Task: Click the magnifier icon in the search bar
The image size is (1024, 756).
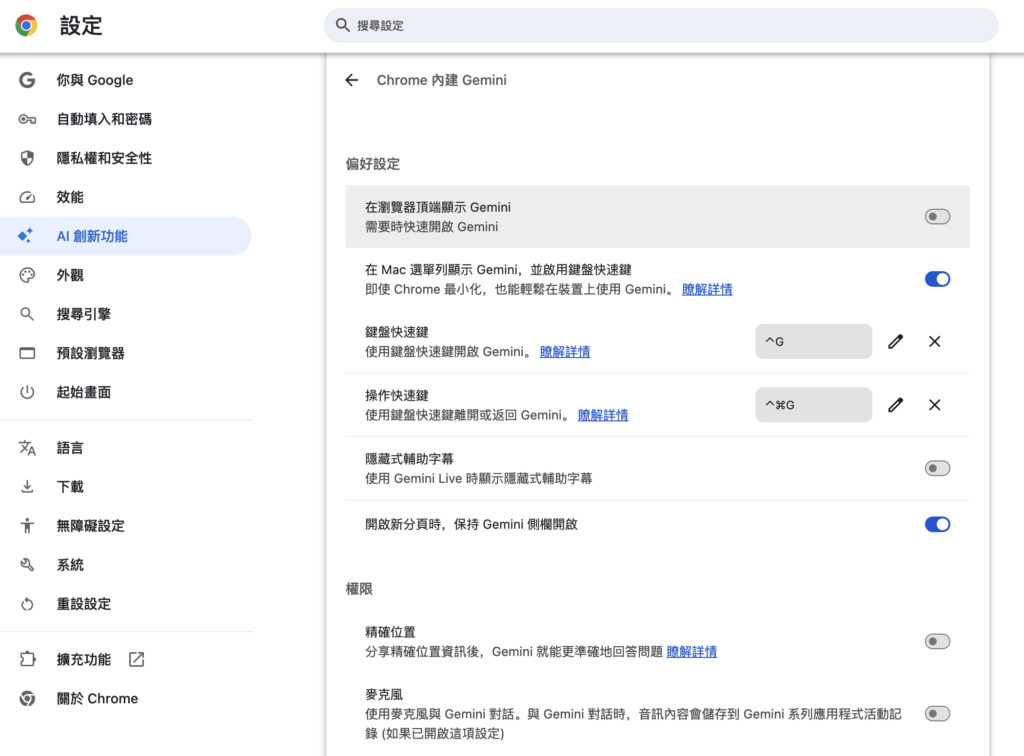Action: [x=342, y=25]
